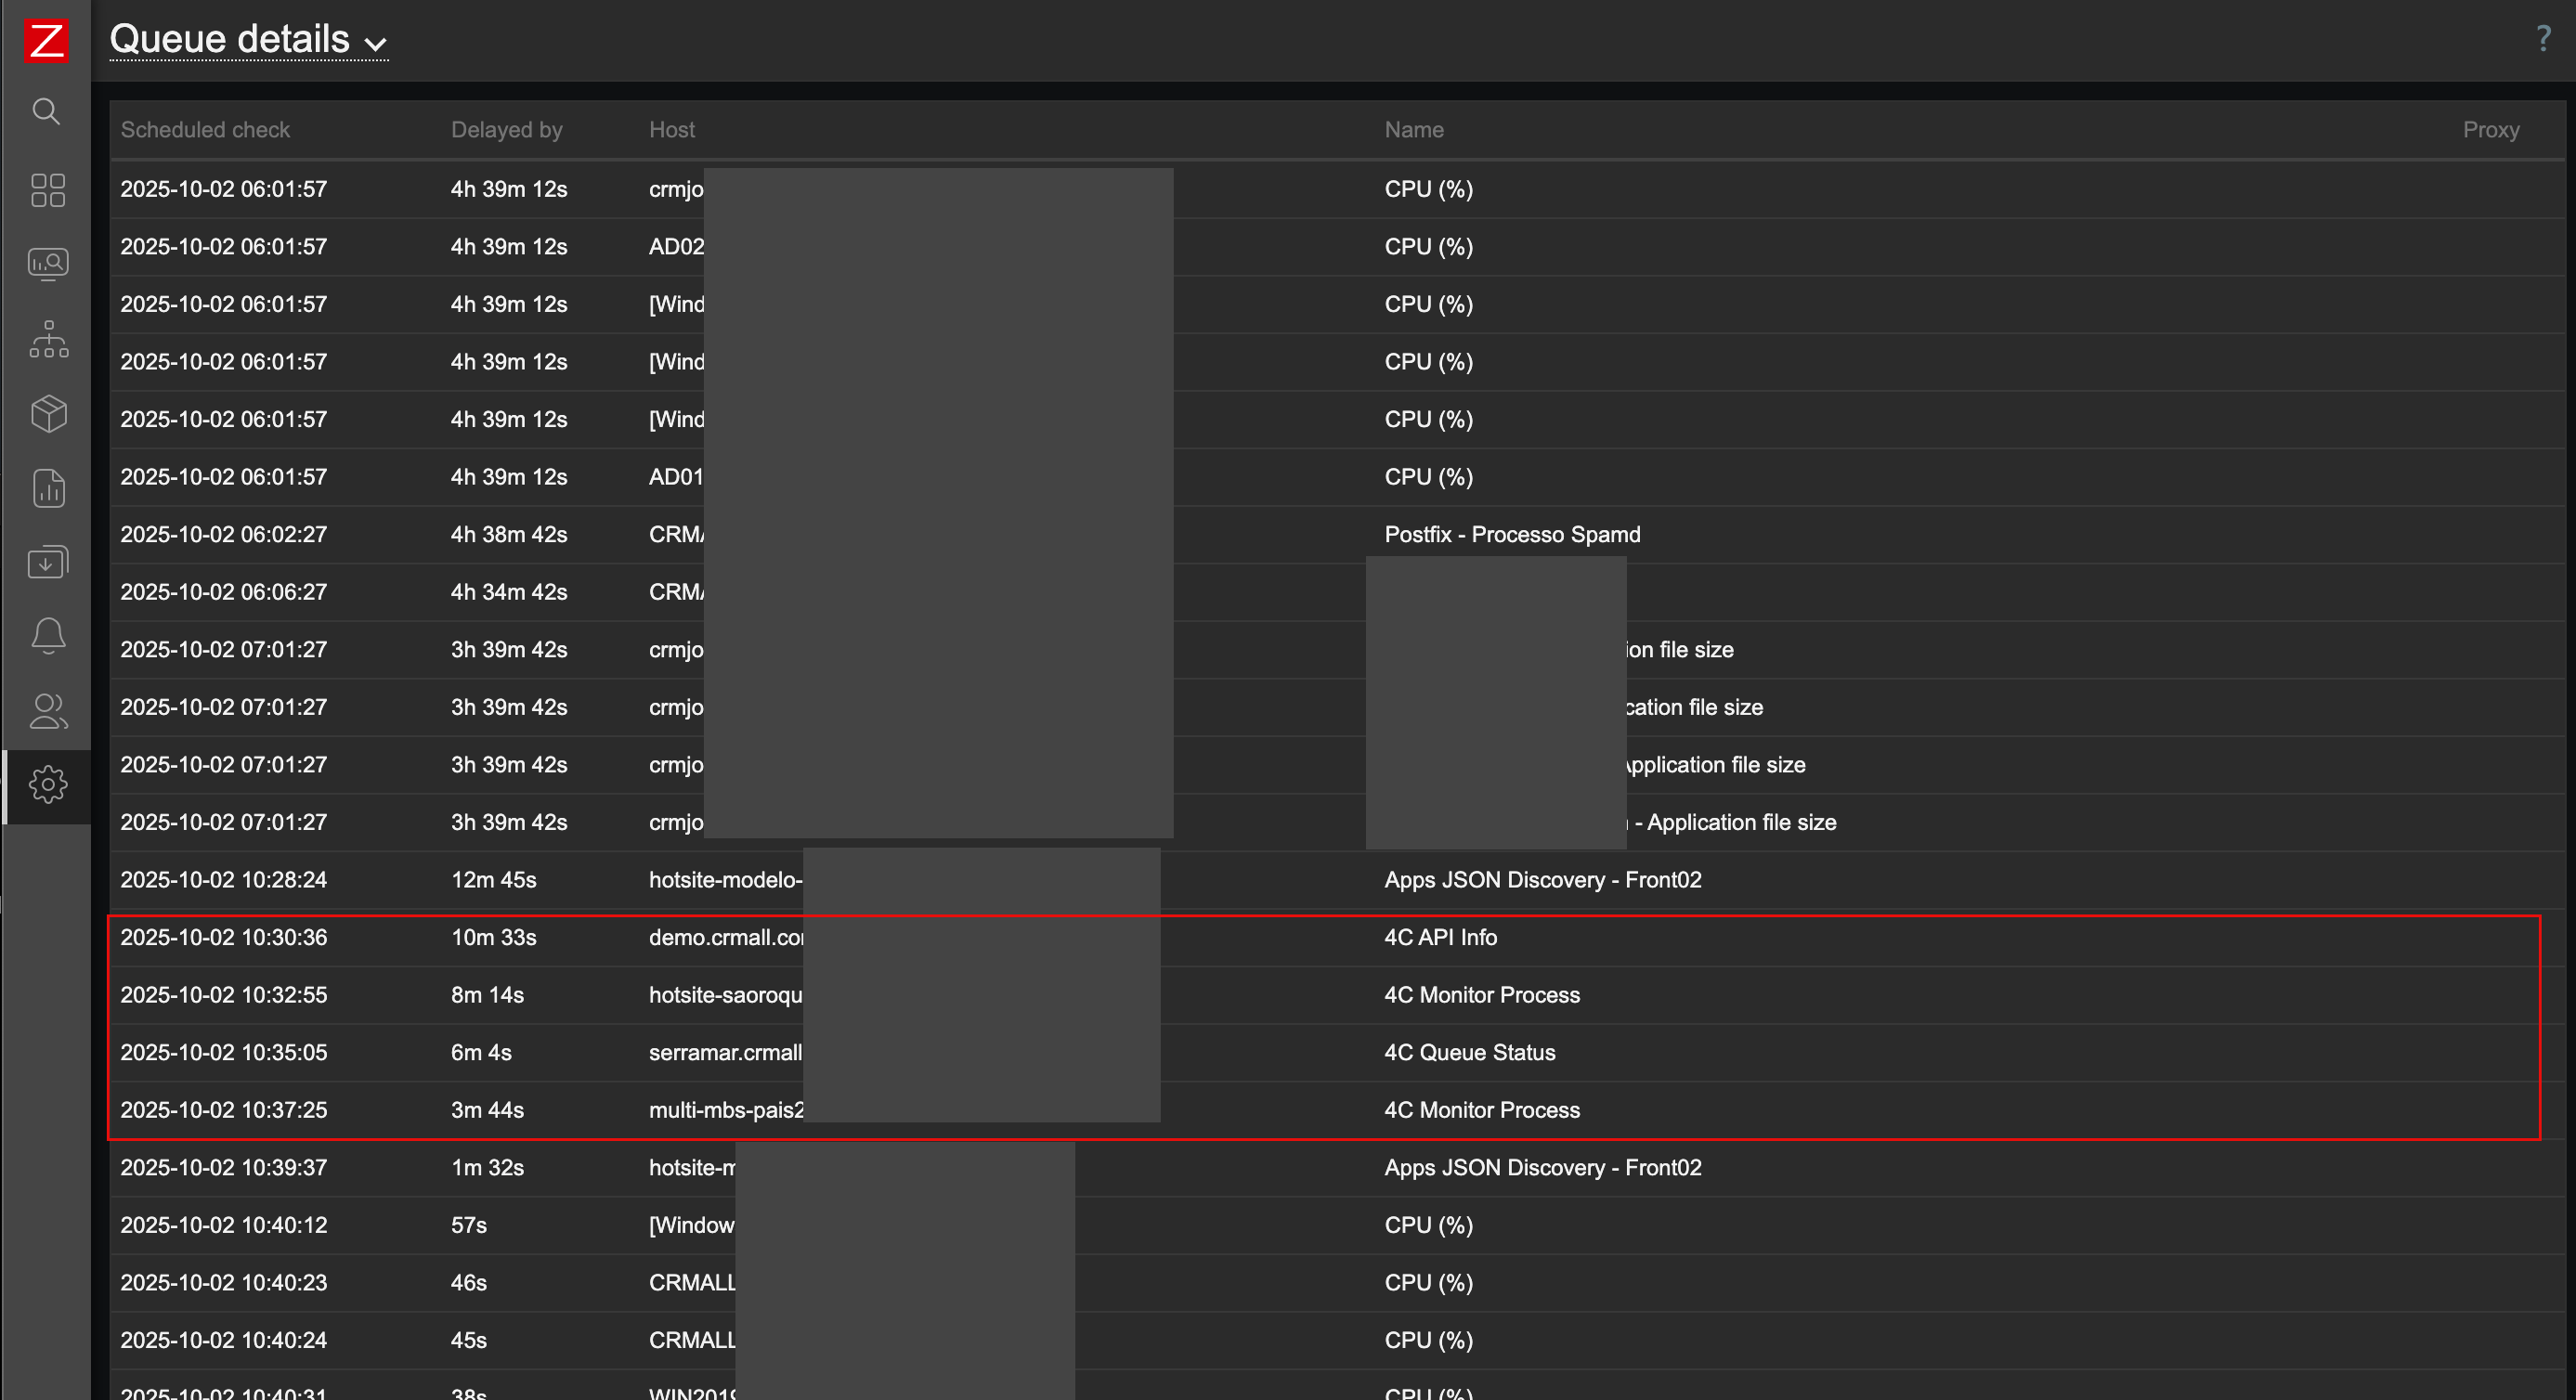Open the Monitoring sidebar icon

pos(47,264)
